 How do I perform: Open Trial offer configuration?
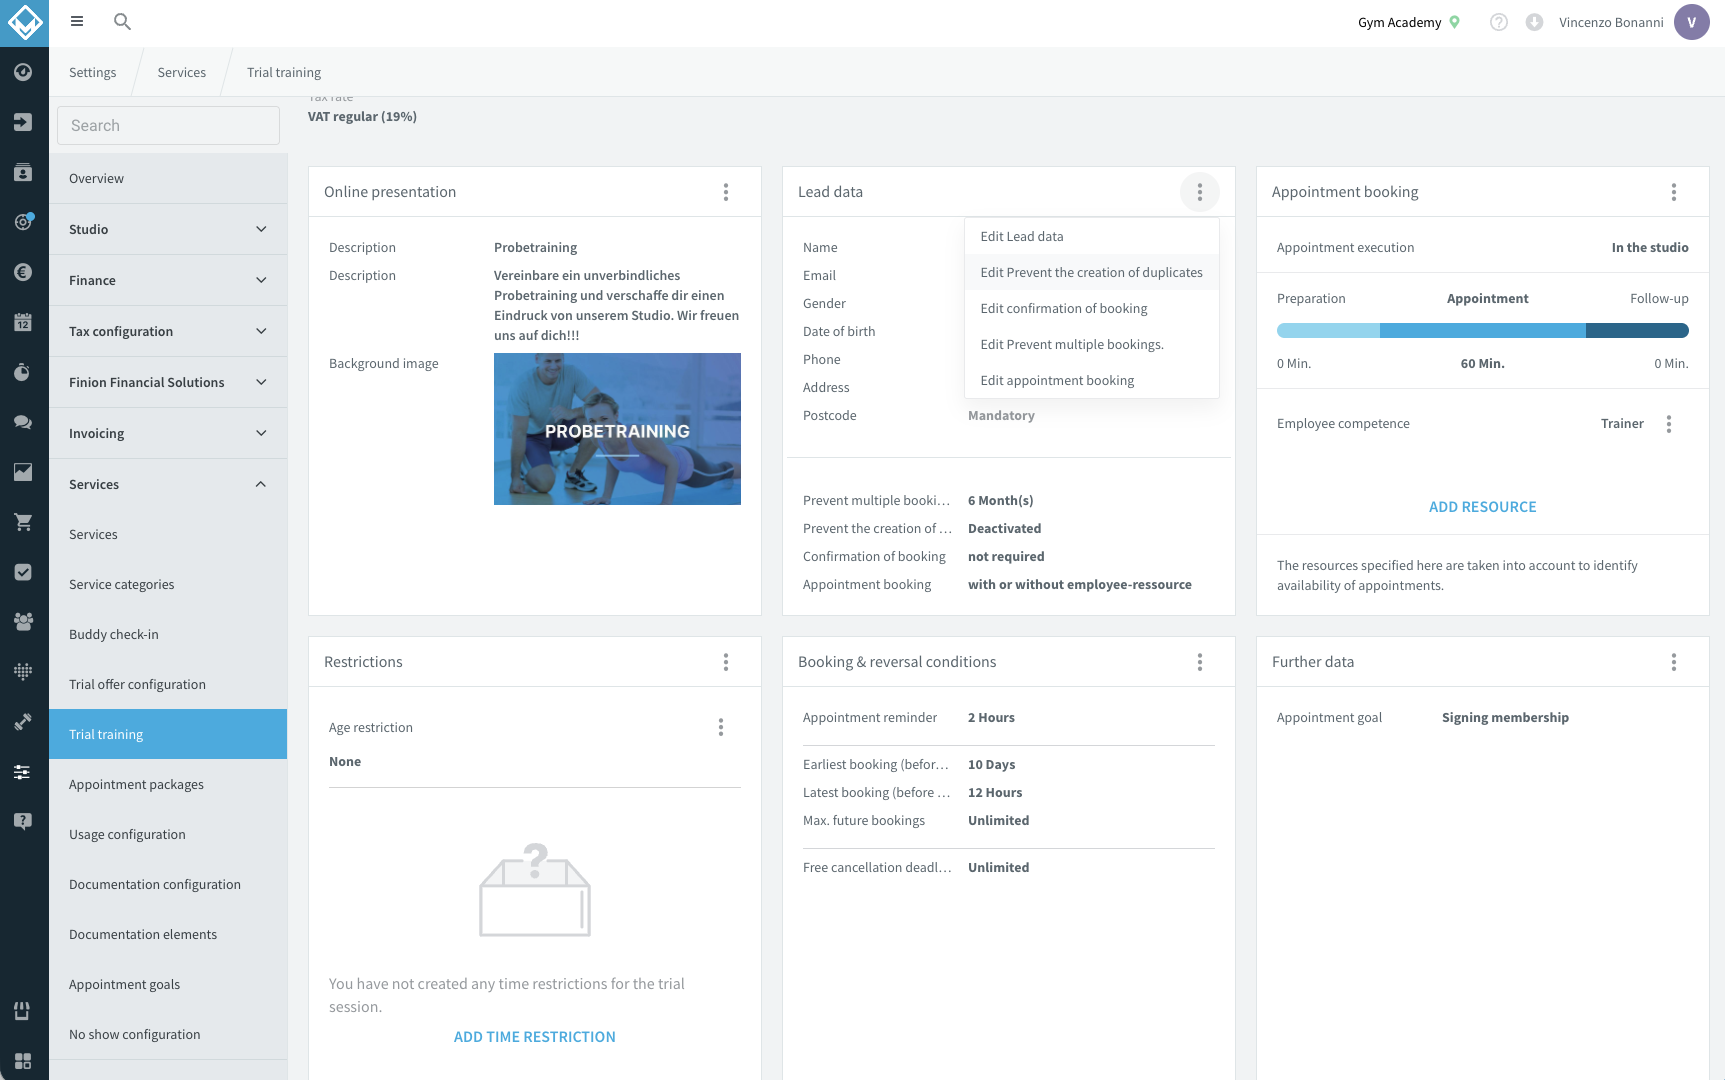point(168,684)
